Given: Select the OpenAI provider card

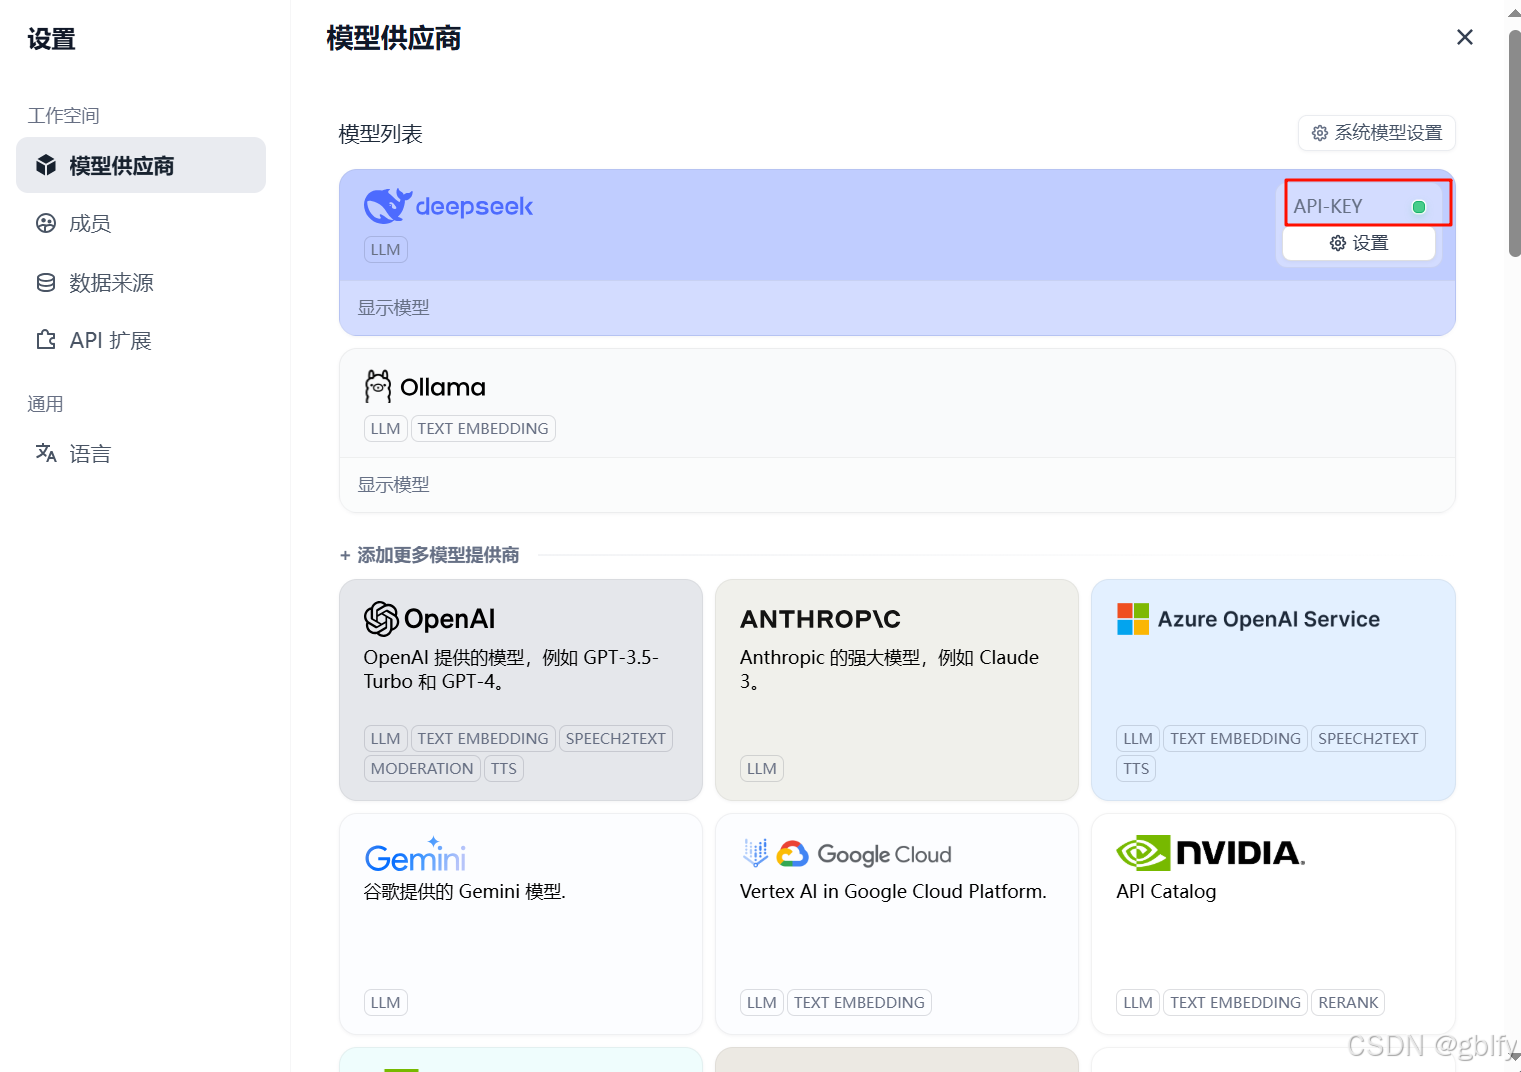Looking at the screenshot, I should coord(521,690).
